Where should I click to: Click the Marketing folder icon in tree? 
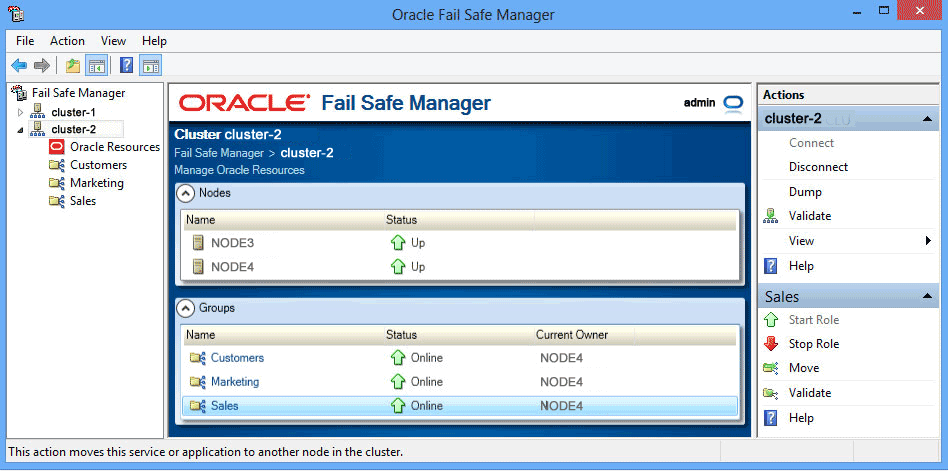click(57, 183)
